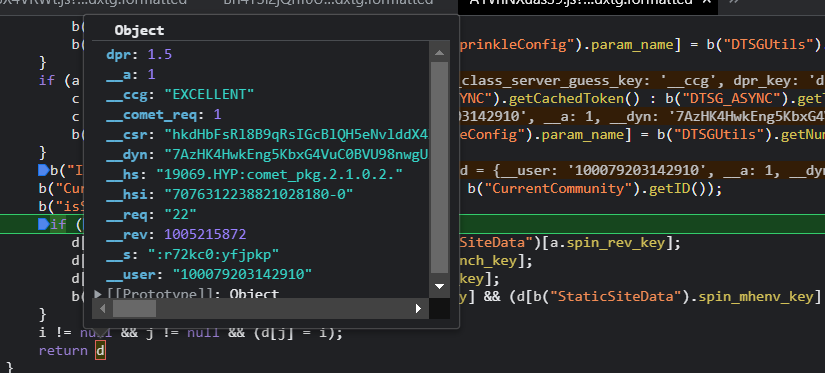Open the more tabs overflow chevron
The image size is (825, 373).
pos(733,3)
